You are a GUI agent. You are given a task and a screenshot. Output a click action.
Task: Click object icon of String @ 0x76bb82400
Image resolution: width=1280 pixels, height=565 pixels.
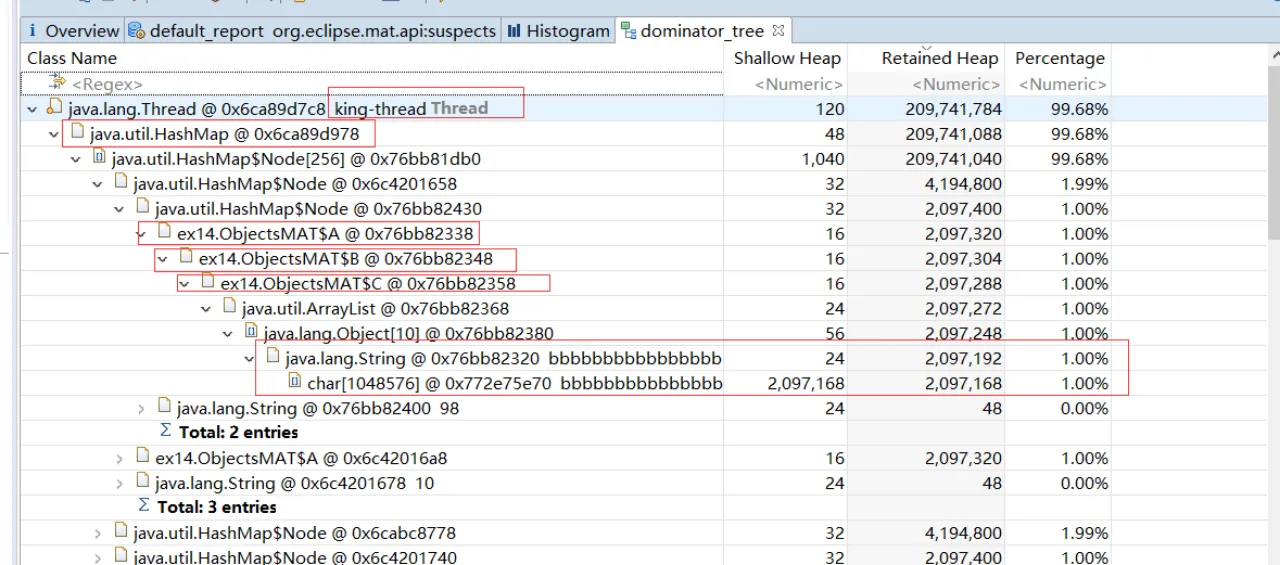(x=165, y=408)
